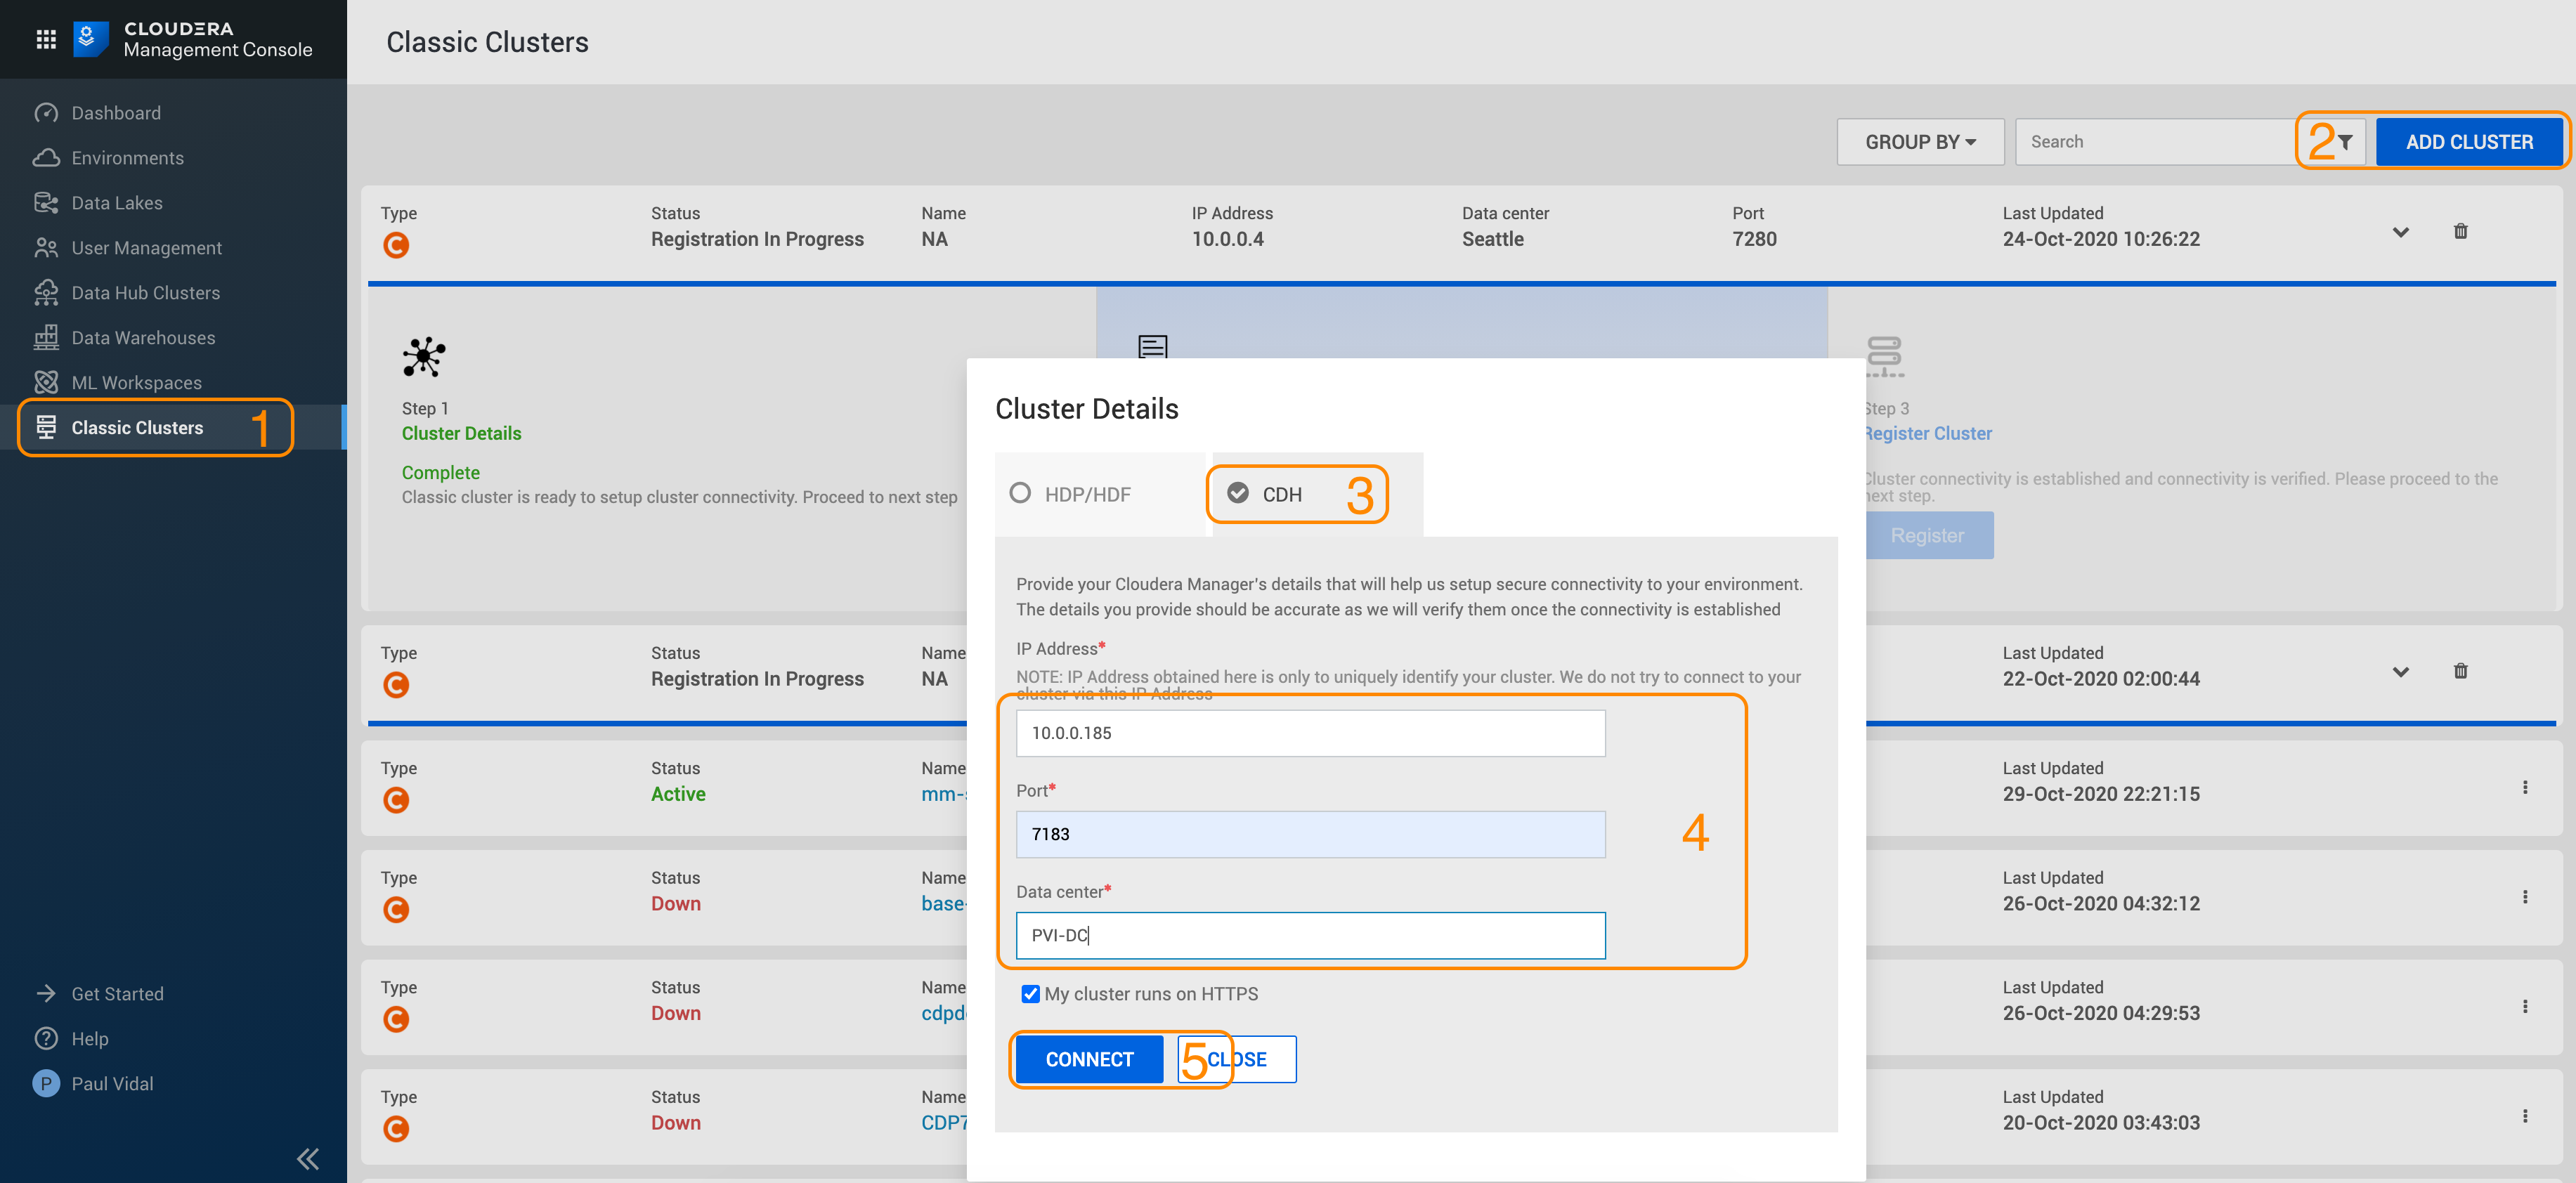
Task: Uncheck 'My cluster runs on HTTPS'
Action: coord(1031,993)
